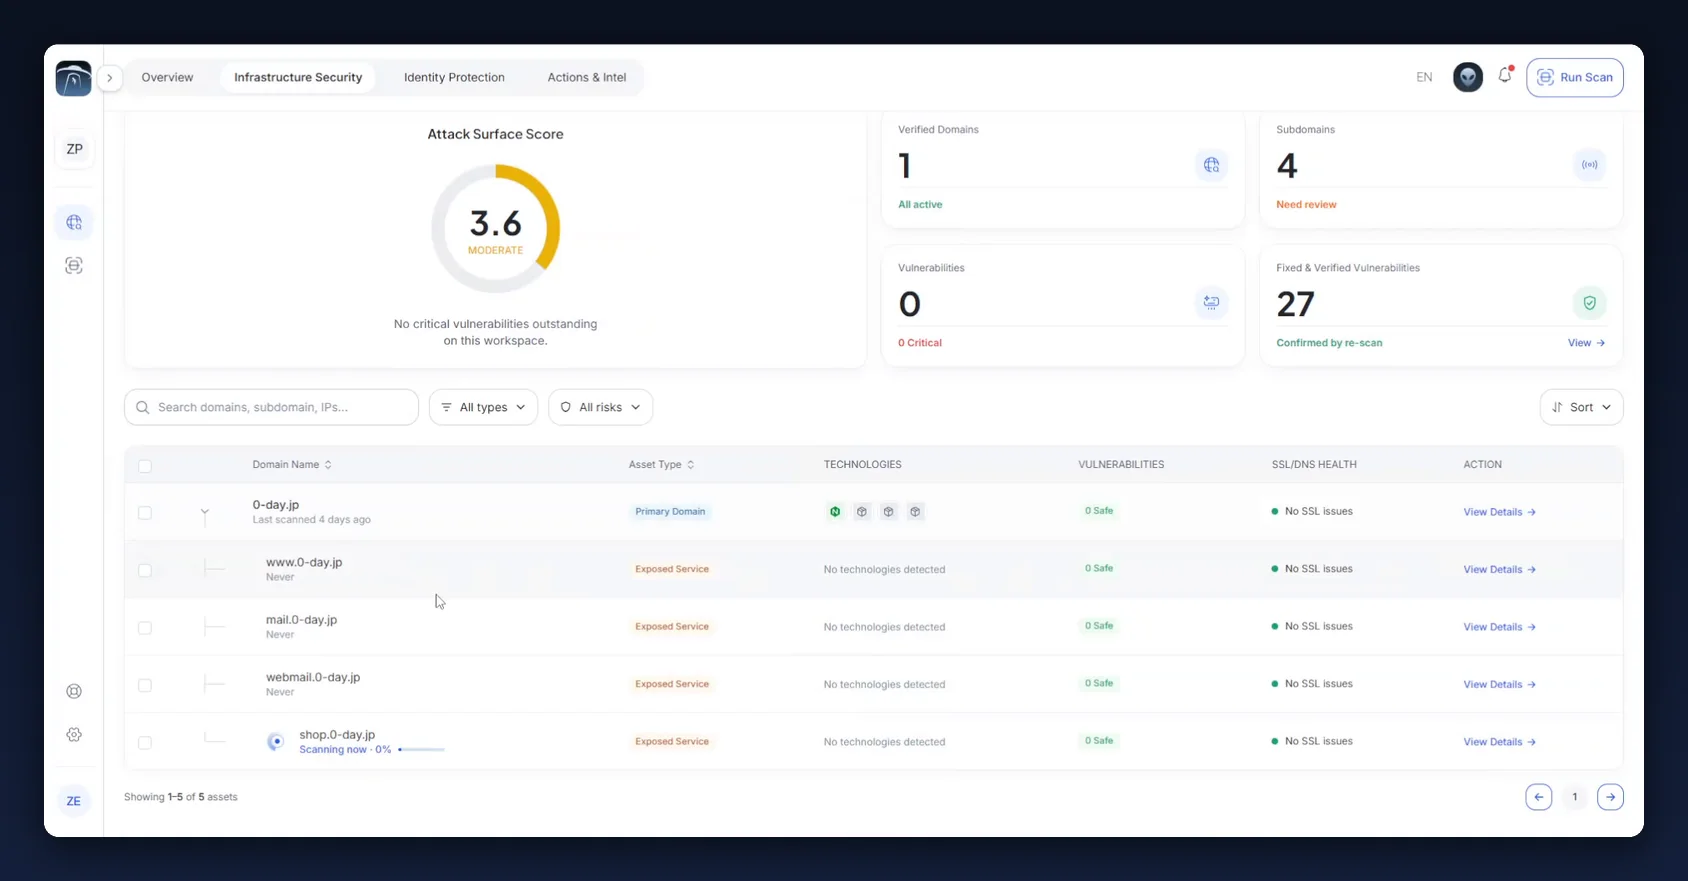Image resolution: width=1688 pixels, height=881 pixels.
Task: Open settings gear in sidebar
Action: pos(74,734)
